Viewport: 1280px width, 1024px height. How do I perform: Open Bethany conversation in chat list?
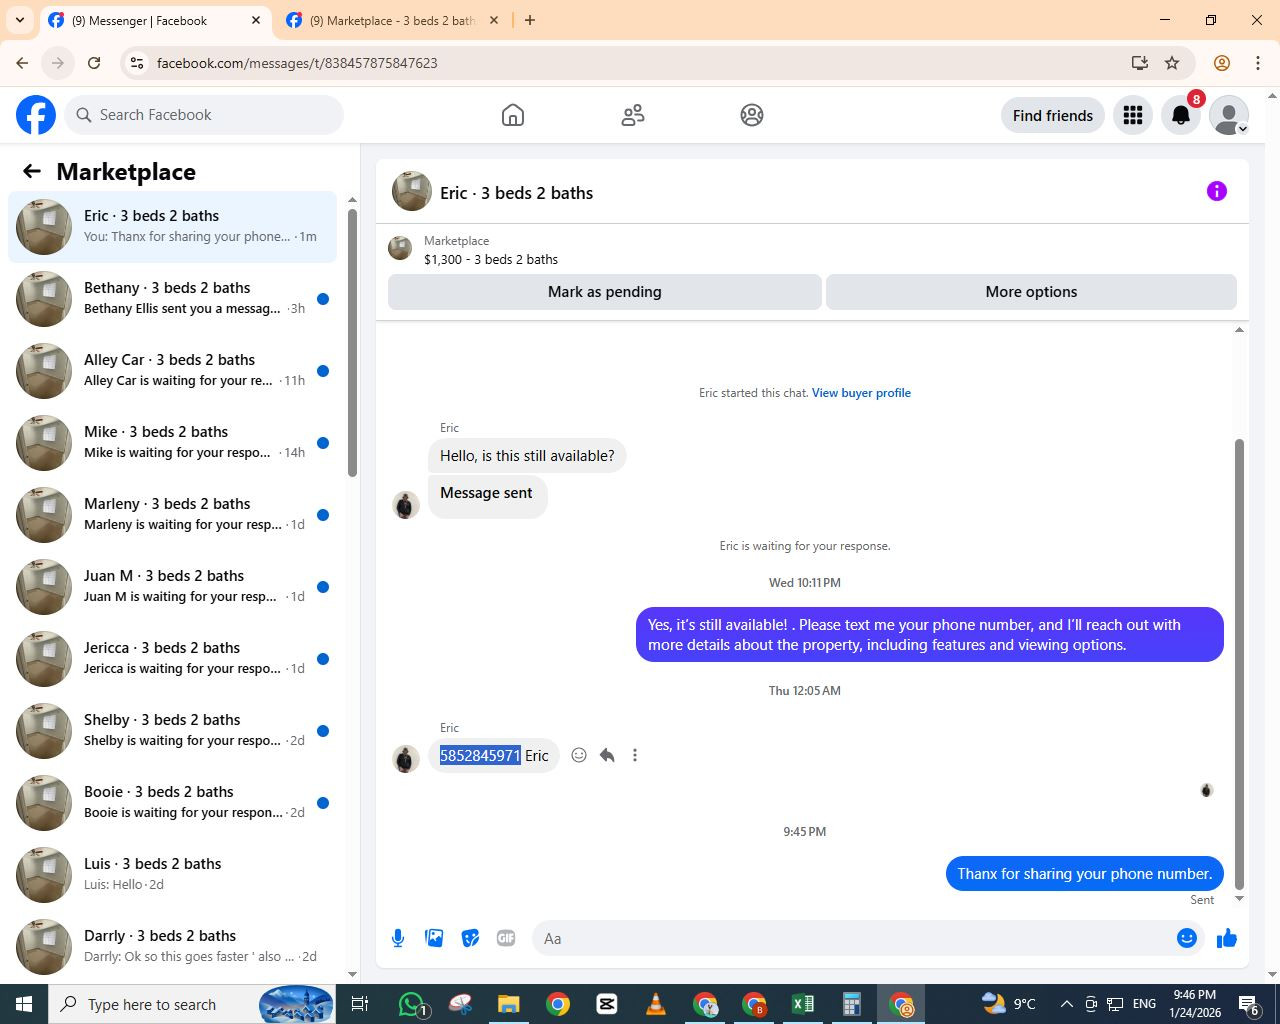[172, 299]
